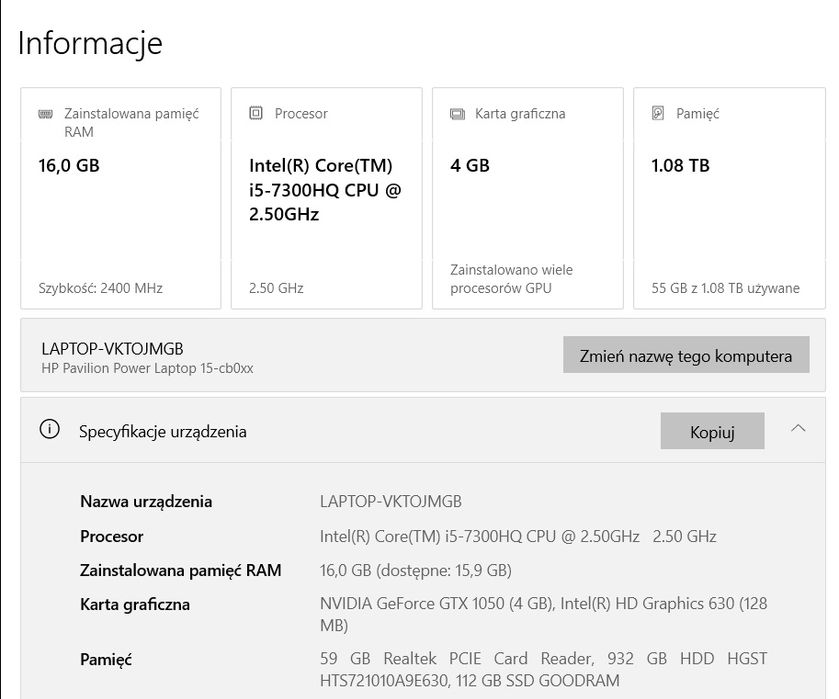Click the Procesor label in specifications
This screenshot has height=699, width=839.
[112, 536]
